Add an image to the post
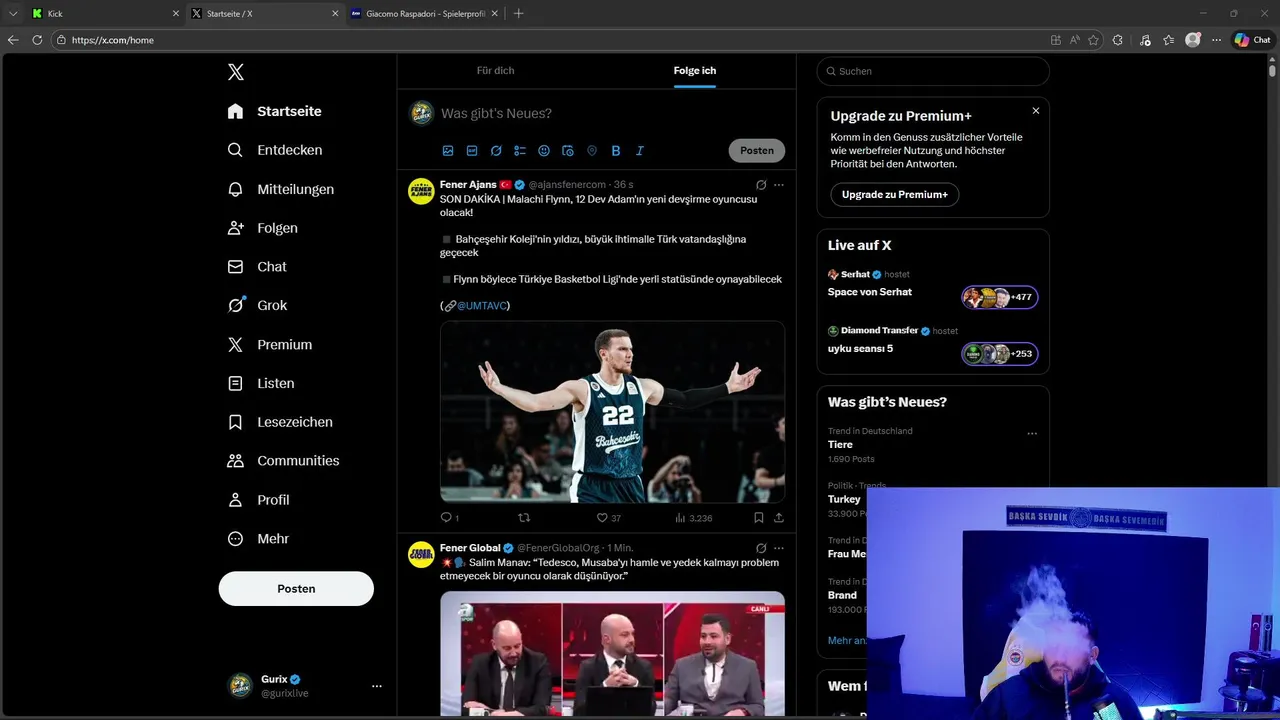Viewport: 1280px width, 720px height. (448, 151)
